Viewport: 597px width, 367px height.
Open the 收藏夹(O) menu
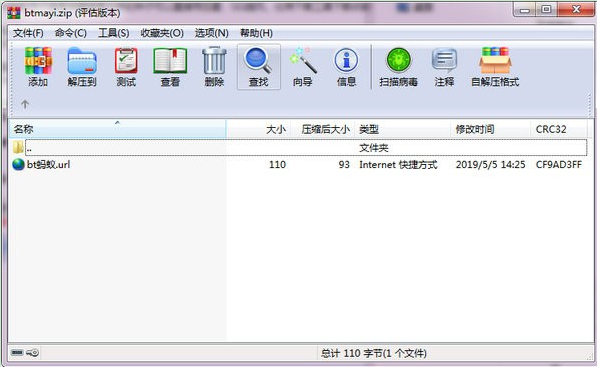click(162, 33)
